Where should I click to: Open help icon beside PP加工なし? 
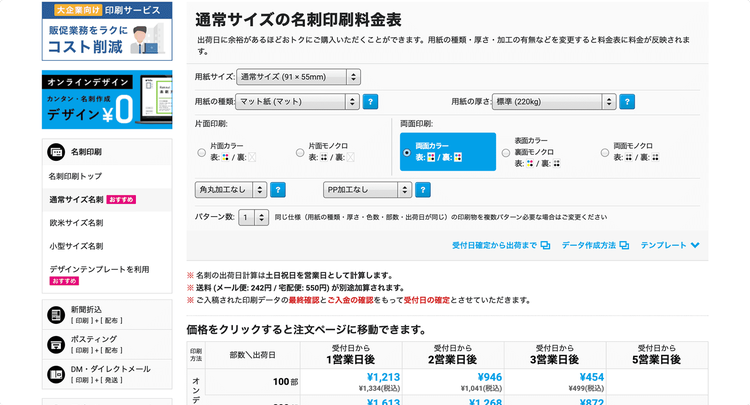click(423, 190)
